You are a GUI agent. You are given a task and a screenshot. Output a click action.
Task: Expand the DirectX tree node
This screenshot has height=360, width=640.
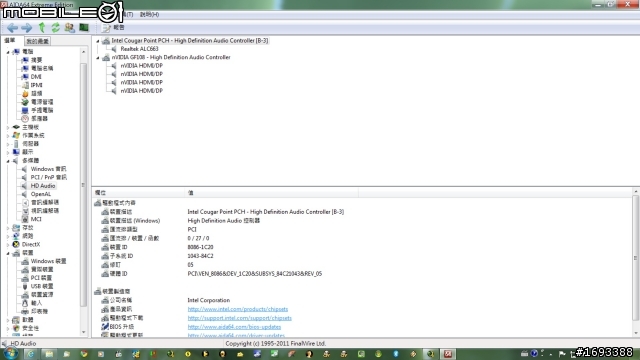point(8,244)
